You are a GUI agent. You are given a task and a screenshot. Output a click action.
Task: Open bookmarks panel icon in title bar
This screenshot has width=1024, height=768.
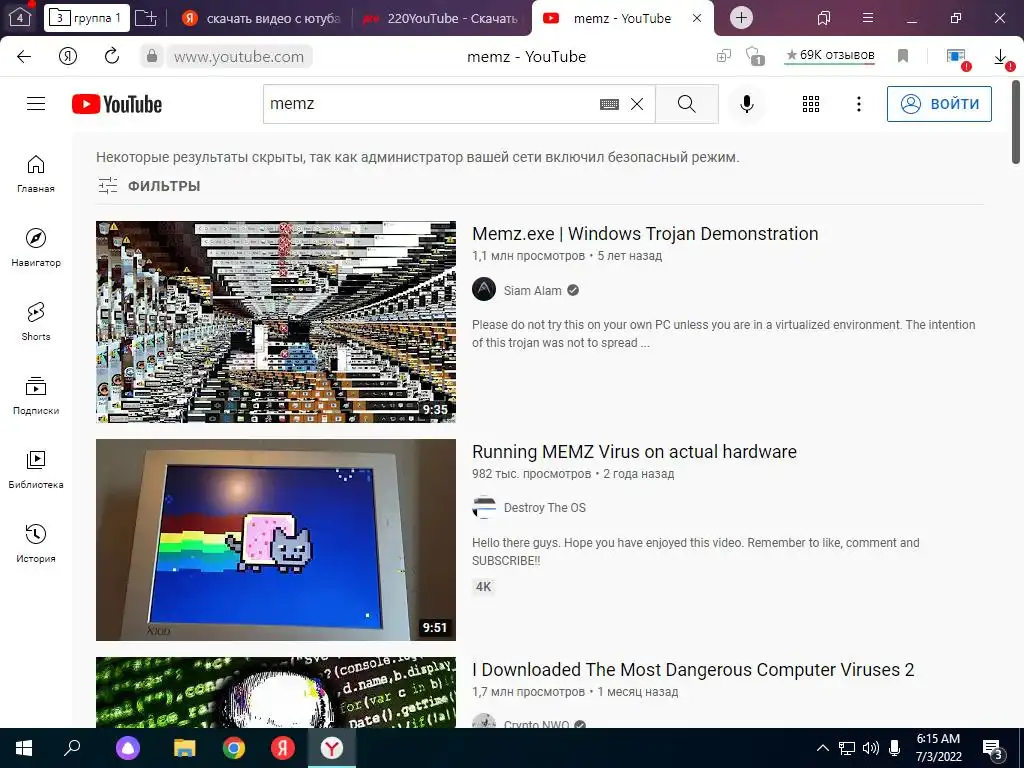point(824,18)
